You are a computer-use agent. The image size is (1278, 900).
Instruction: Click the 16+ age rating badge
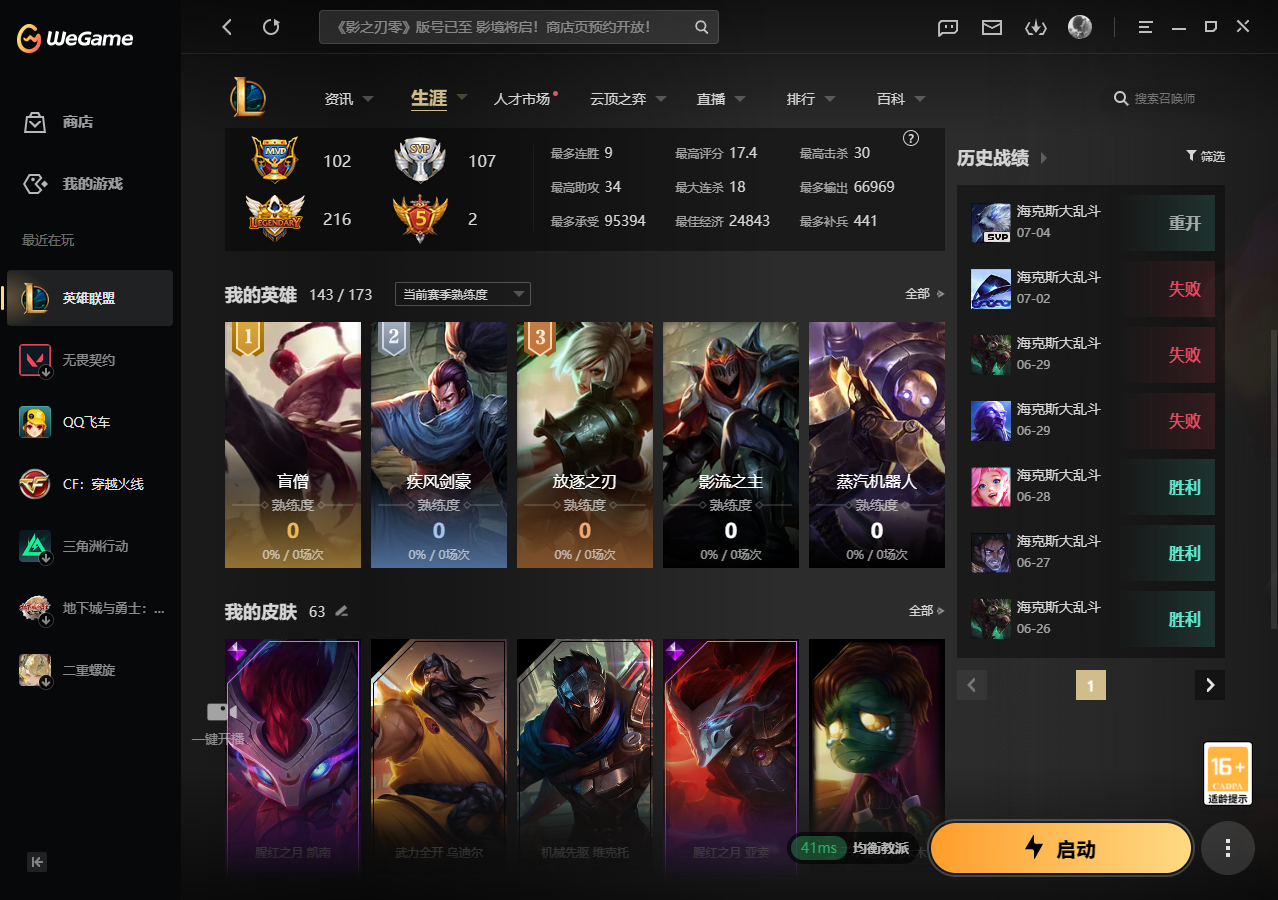click(x=1228, y=774)
